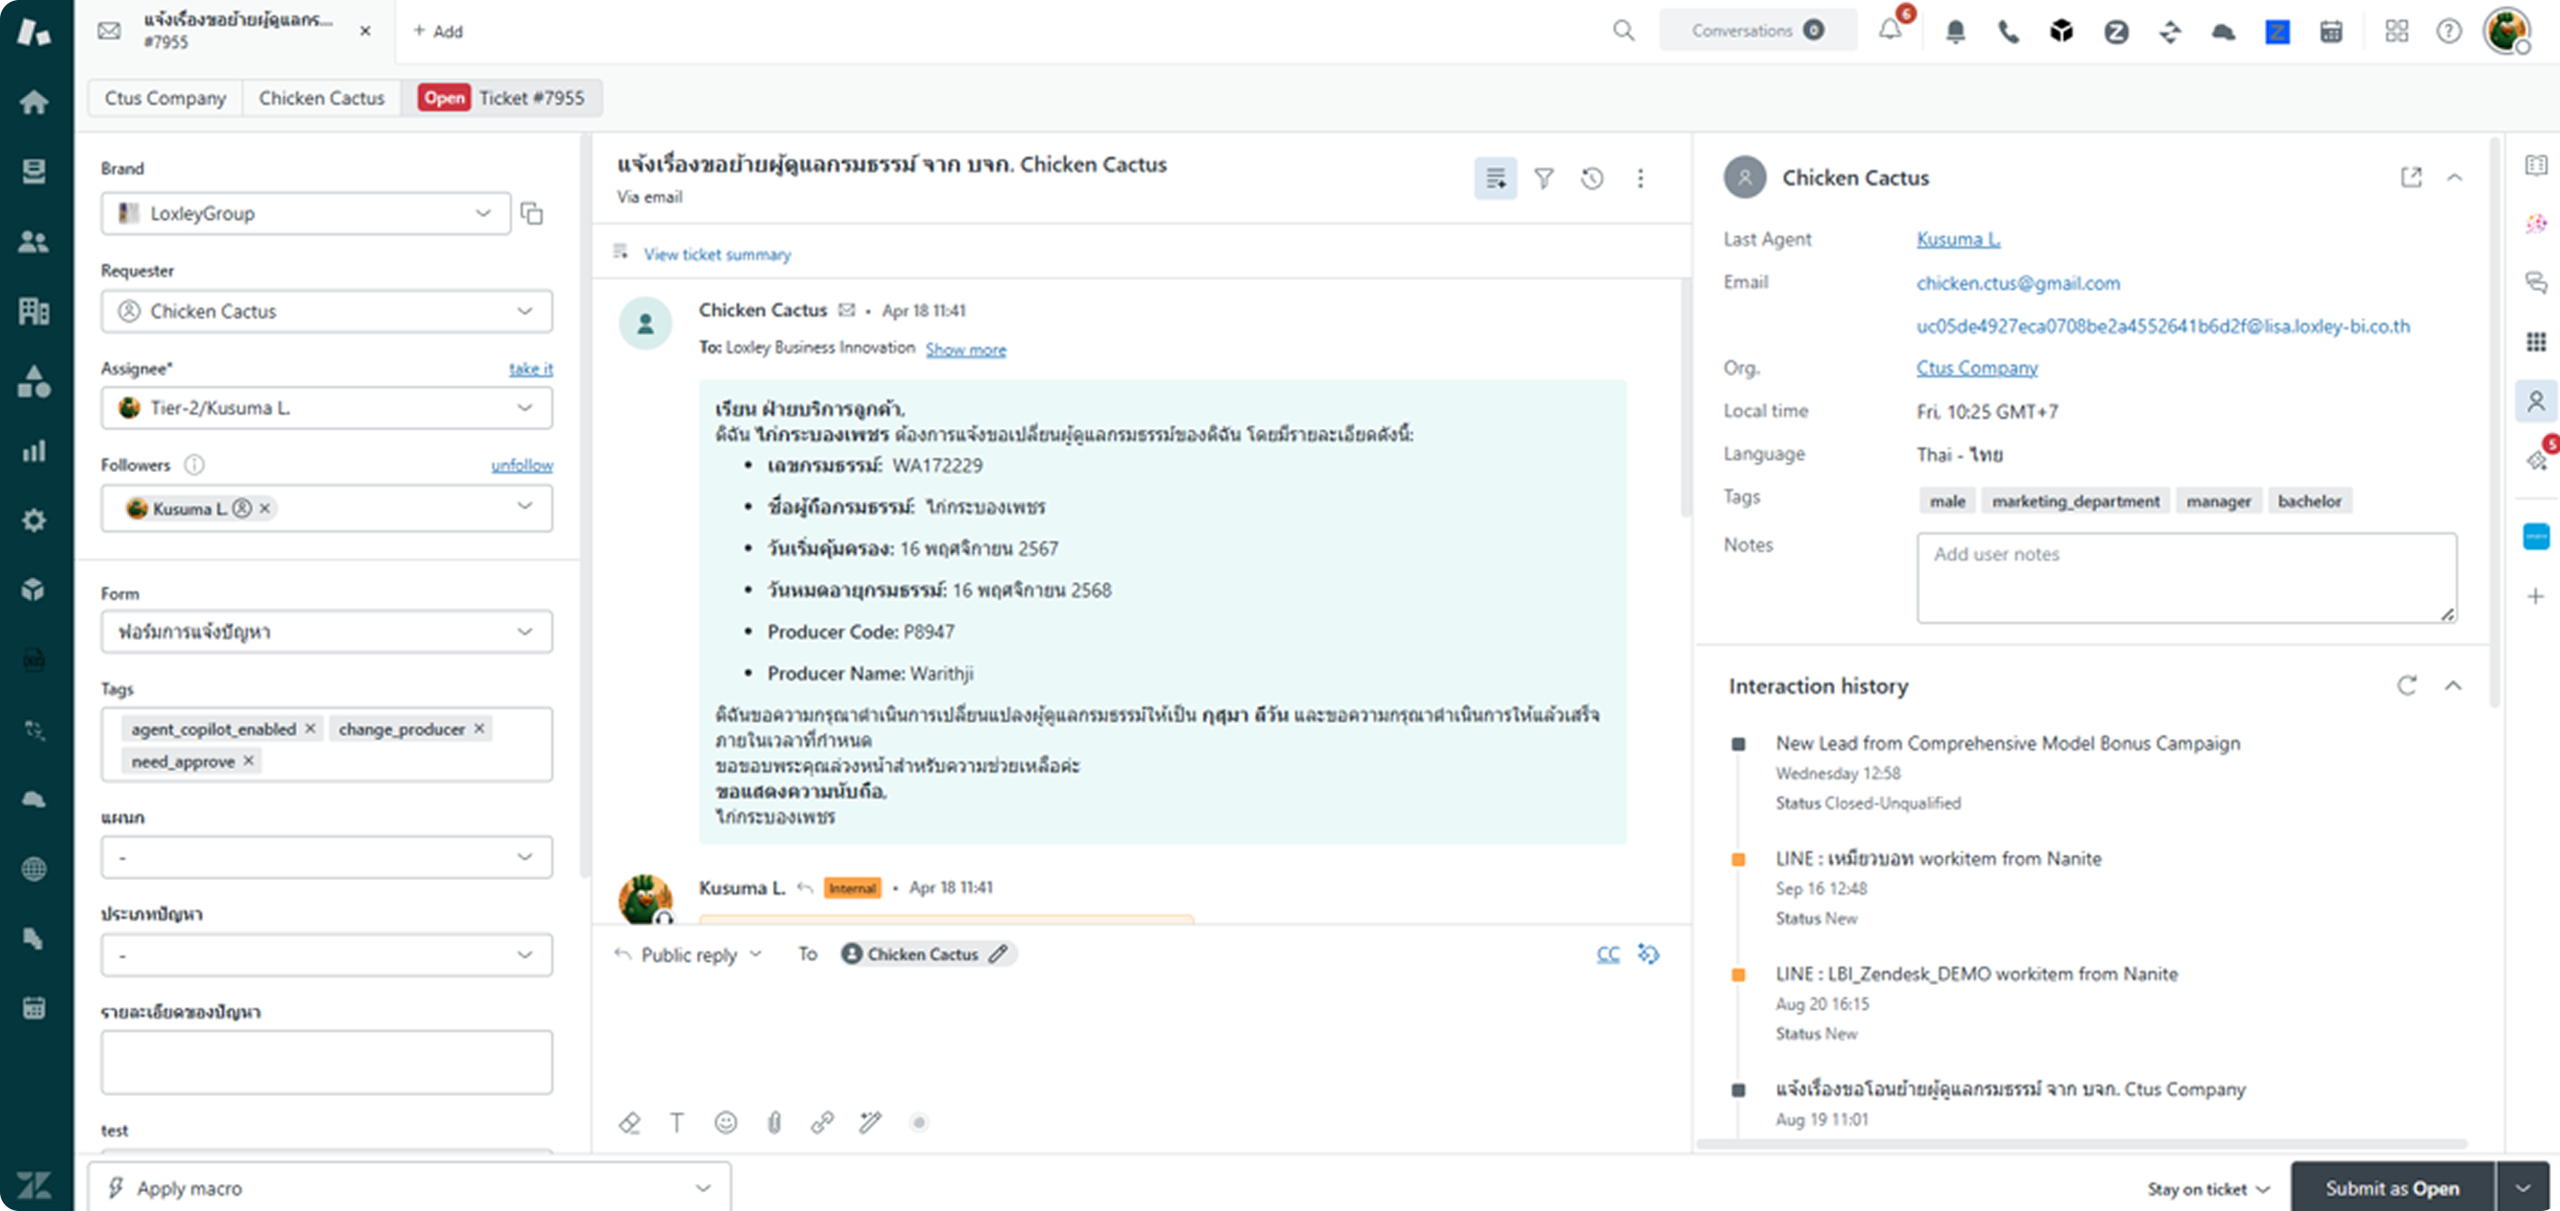
Task: Show ticket events history icon
Action: point(1592,178)
